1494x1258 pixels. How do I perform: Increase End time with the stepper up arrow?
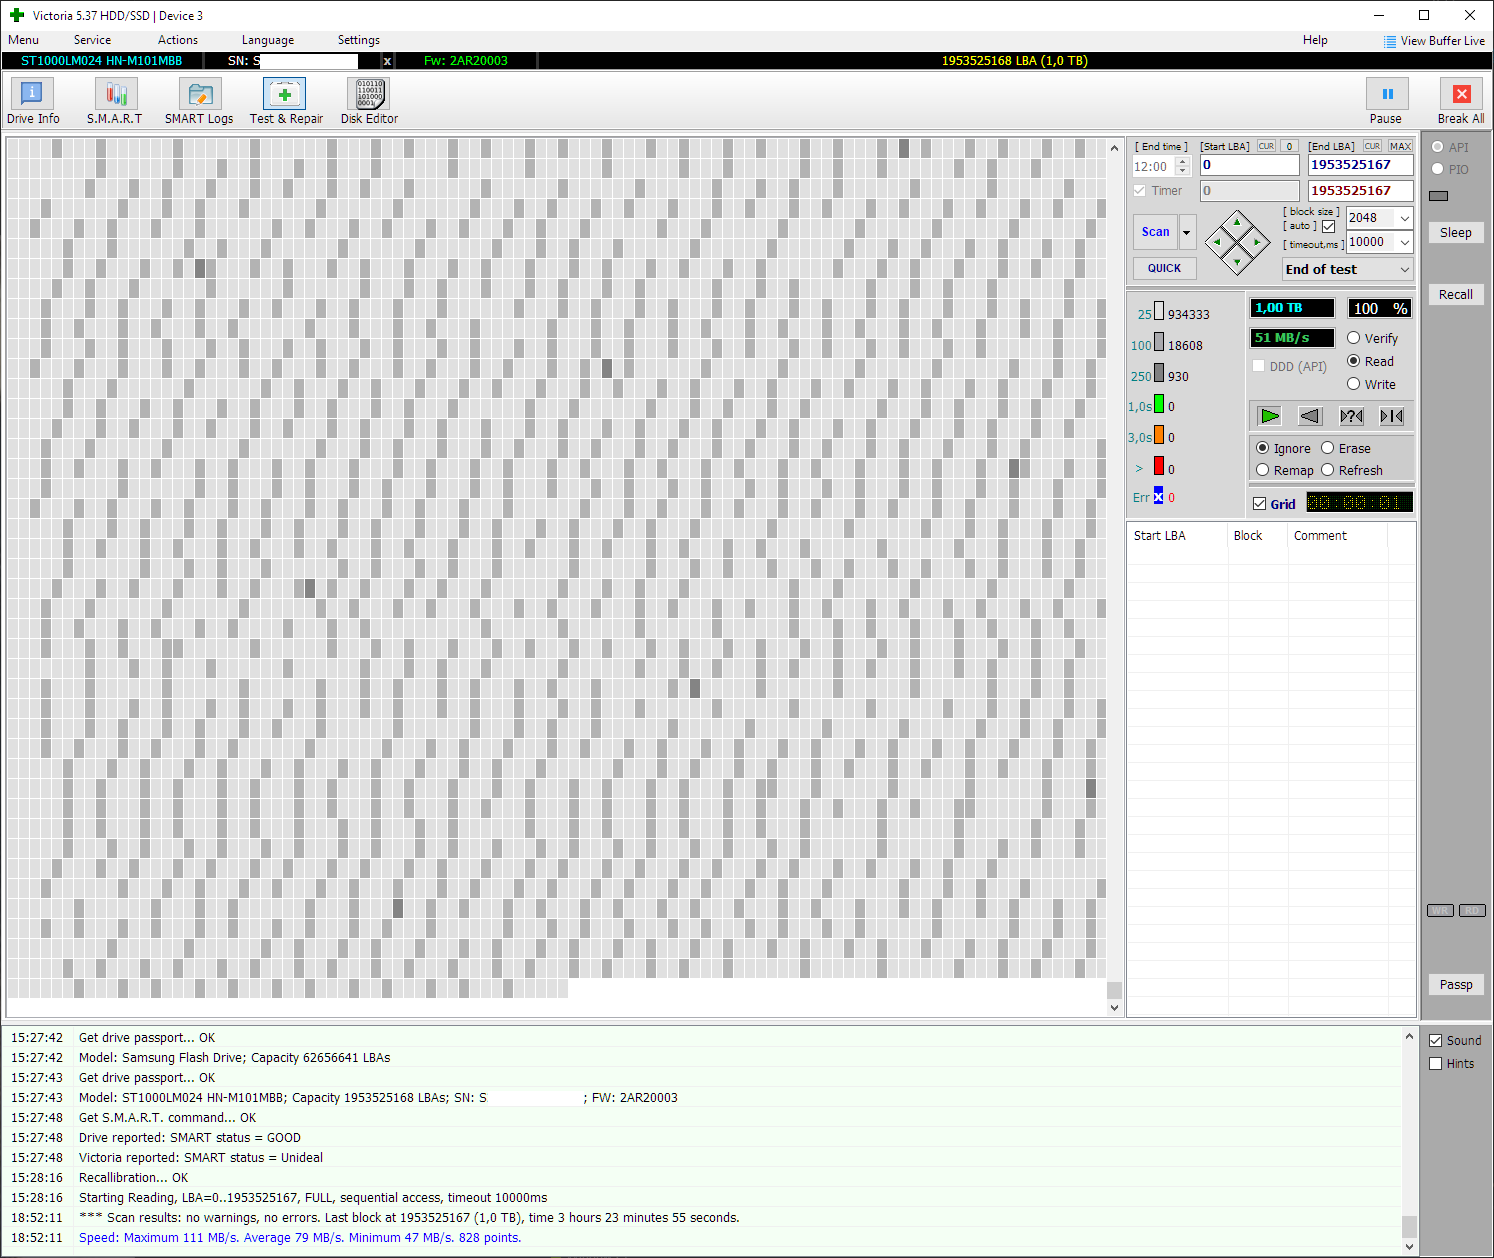tap(1182, 162)
